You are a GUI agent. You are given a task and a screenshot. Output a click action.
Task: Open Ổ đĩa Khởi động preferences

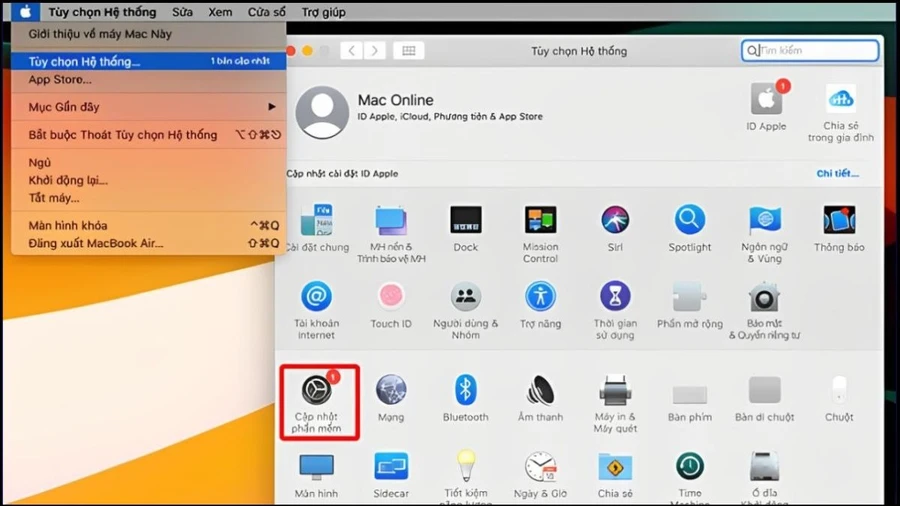765,477
